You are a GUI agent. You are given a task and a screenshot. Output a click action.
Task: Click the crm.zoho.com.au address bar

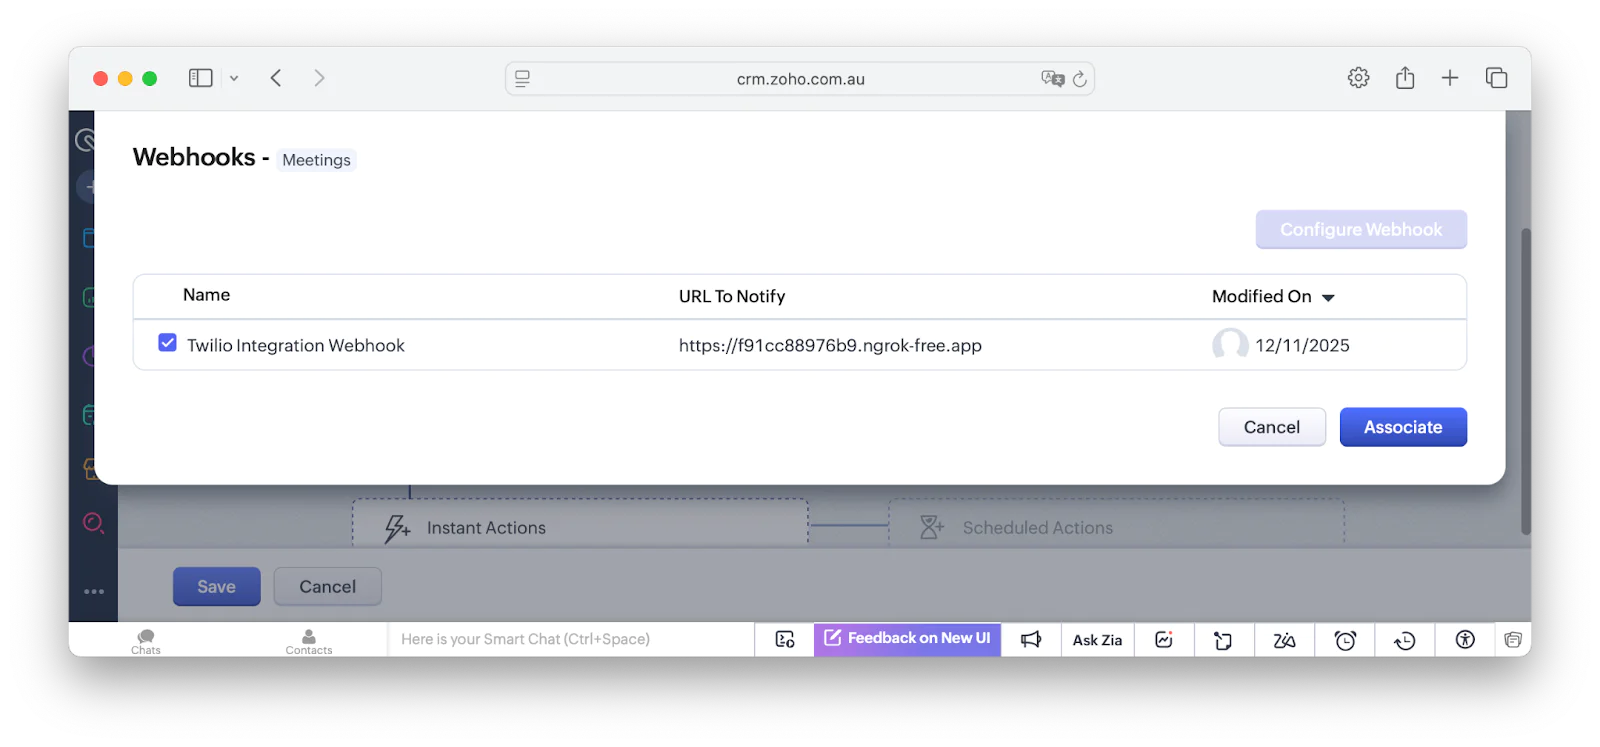800,79
